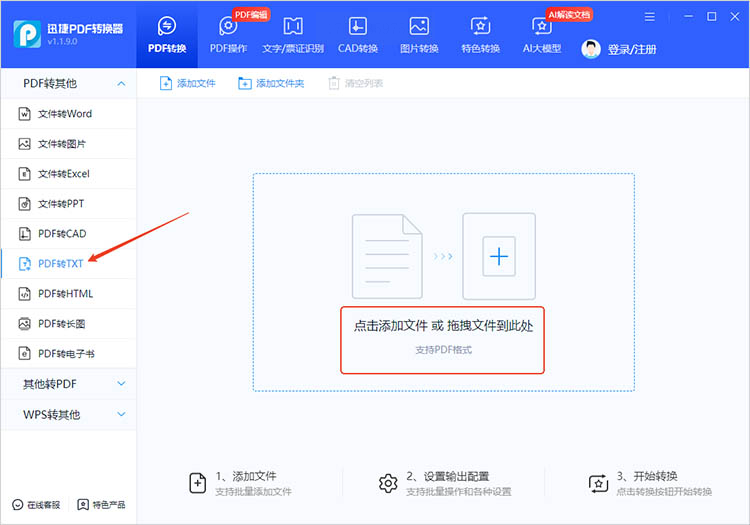The width and height of the screenshot is (750, 525).
Task: Click the PDF编辑 red badge
Action: pyautogui.click(x=251, y=15)
